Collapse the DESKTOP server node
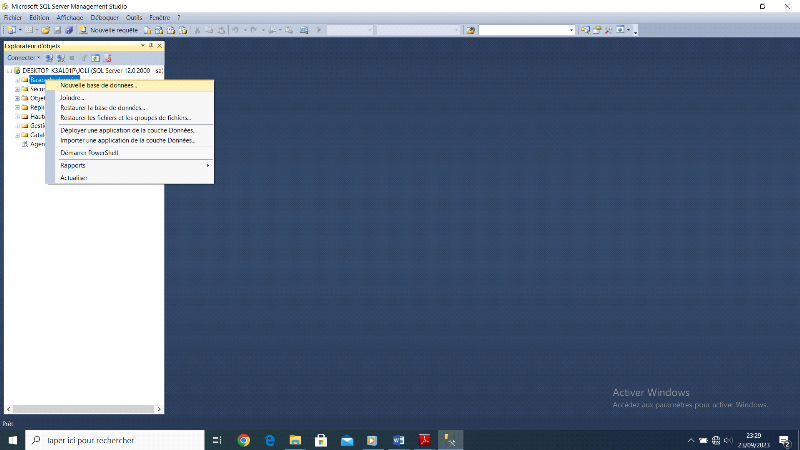The height and width of the screenshot is (450, 800). point(9,71)
